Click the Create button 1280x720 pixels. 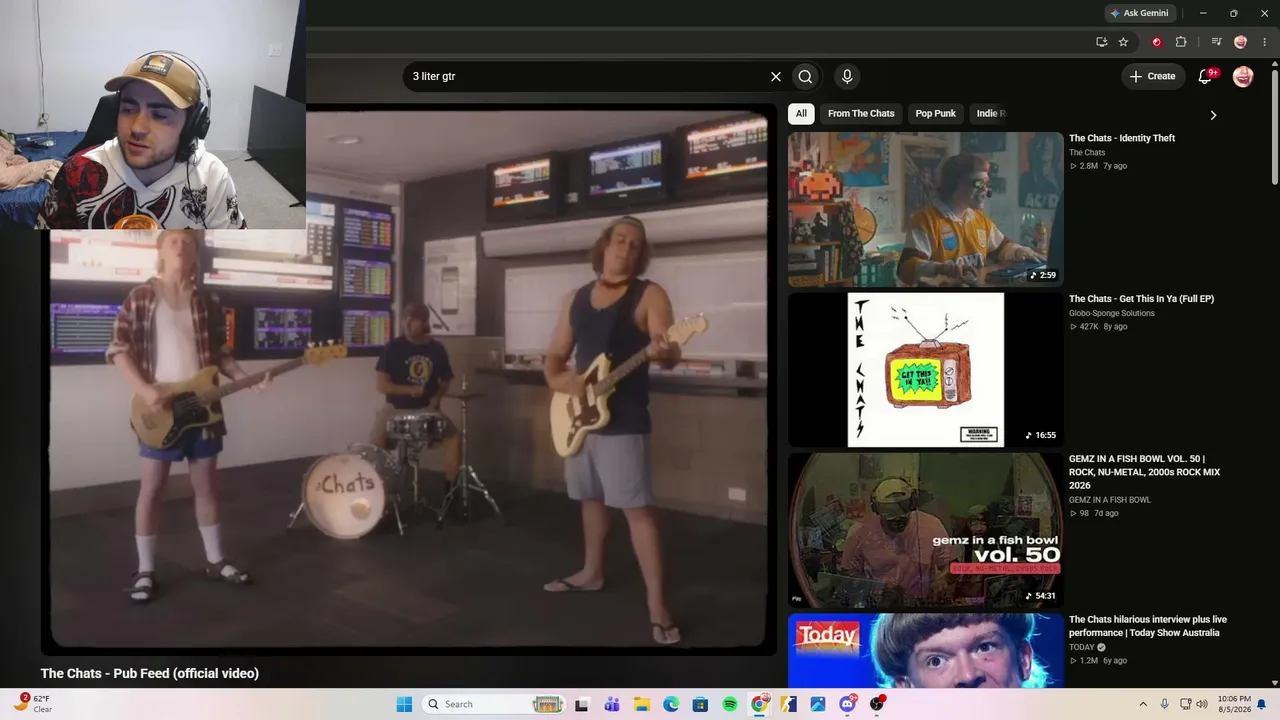click(1152, 76)
